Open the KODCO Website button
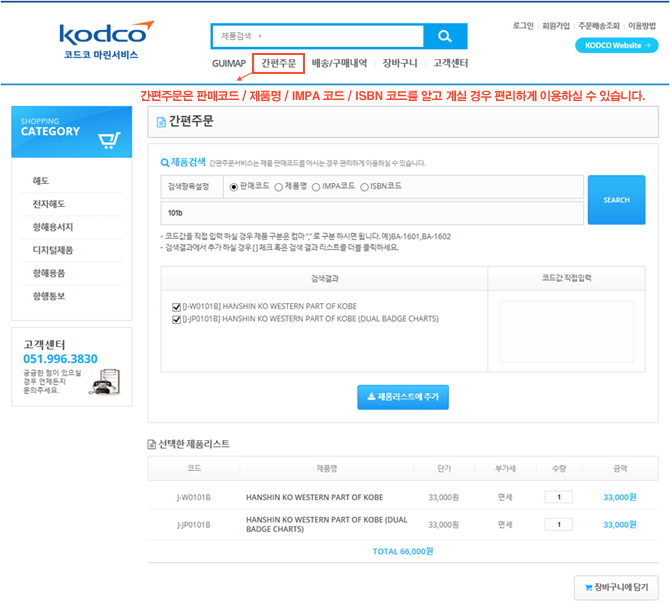Image resolution: width=670 pixels, height=603 pixels. click(x=617, y=45)
